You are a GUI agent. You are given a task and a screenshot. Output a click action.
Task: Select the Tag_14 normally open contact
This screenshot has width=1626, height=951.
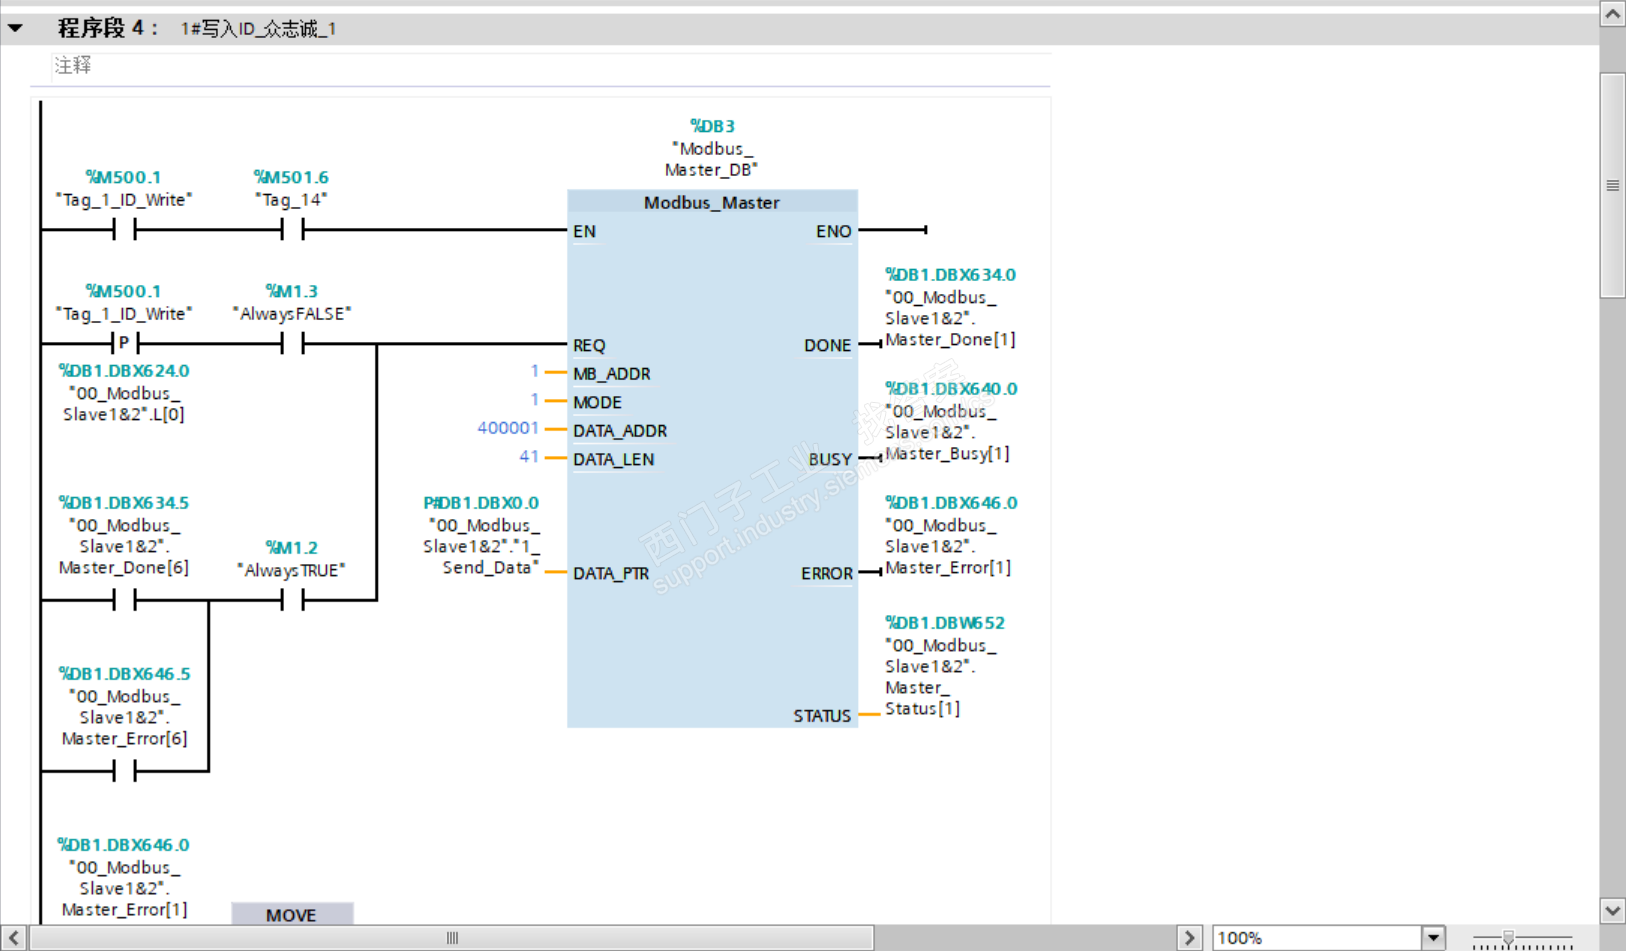click(292, 230)
